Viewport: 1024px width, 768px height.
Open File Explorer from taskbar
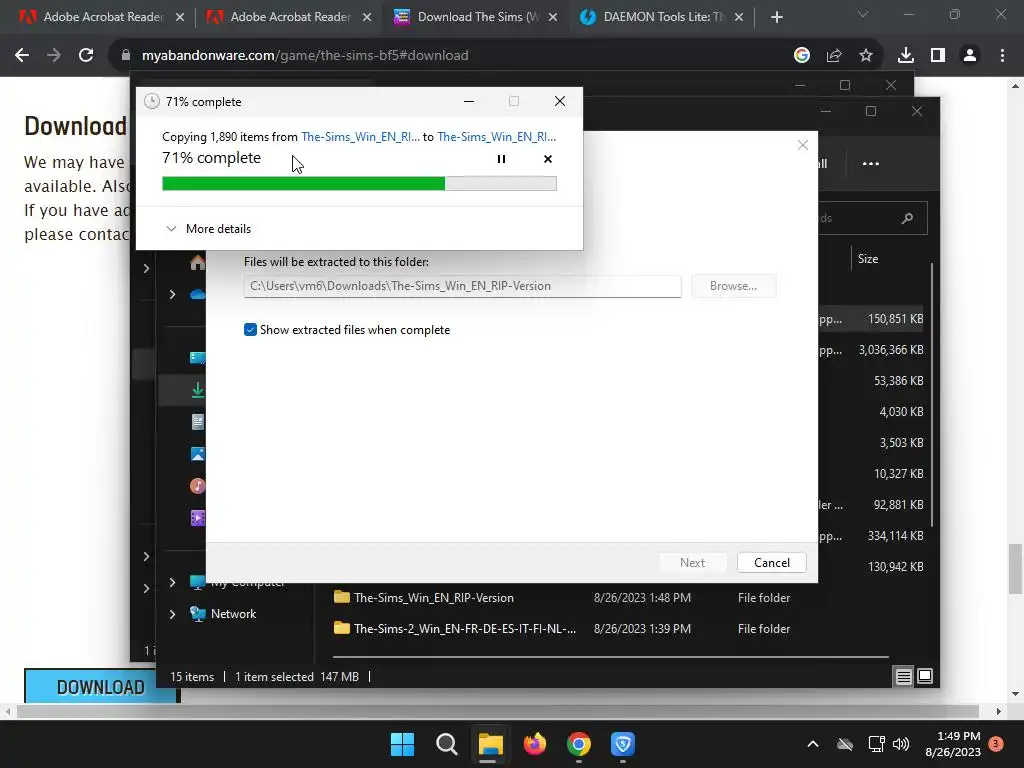tap(490, 744)
